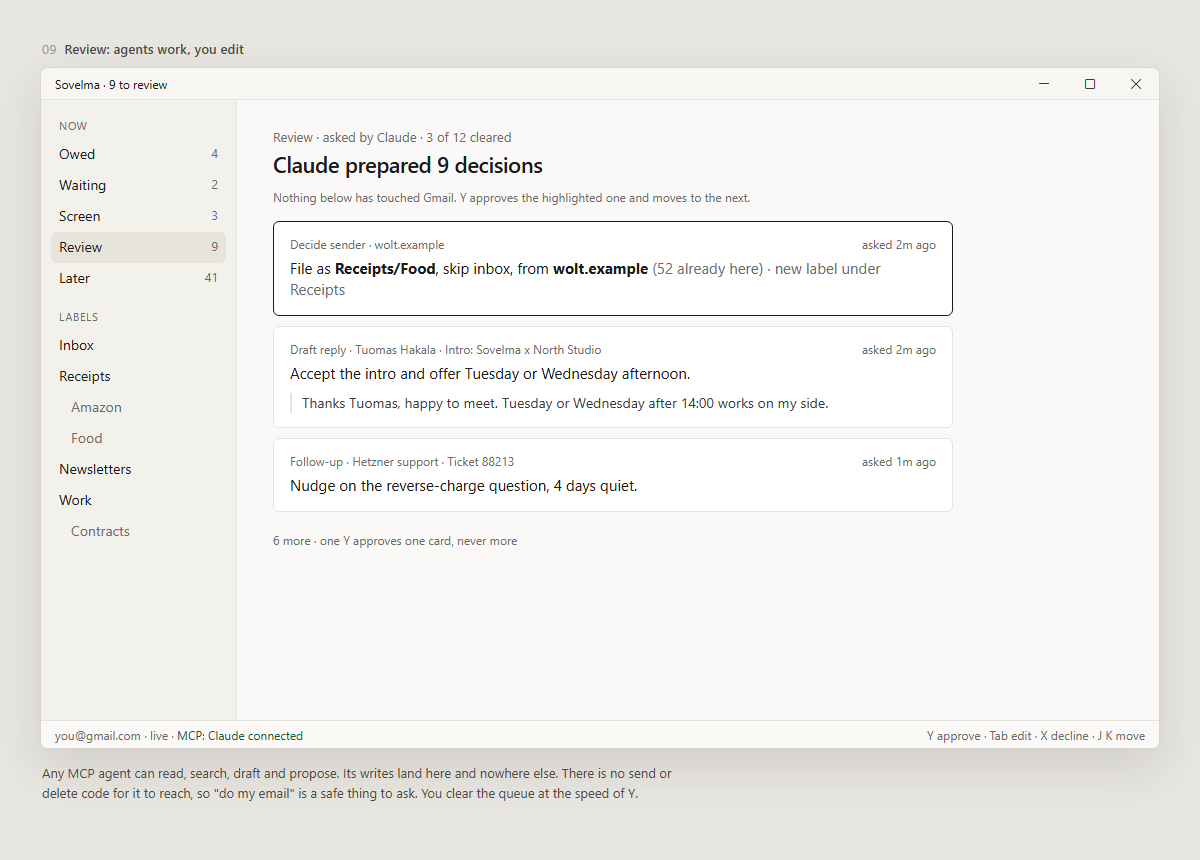Click 'asked 1m ago' on Hetzner card

pyautogui.click(x=899, y=462)
